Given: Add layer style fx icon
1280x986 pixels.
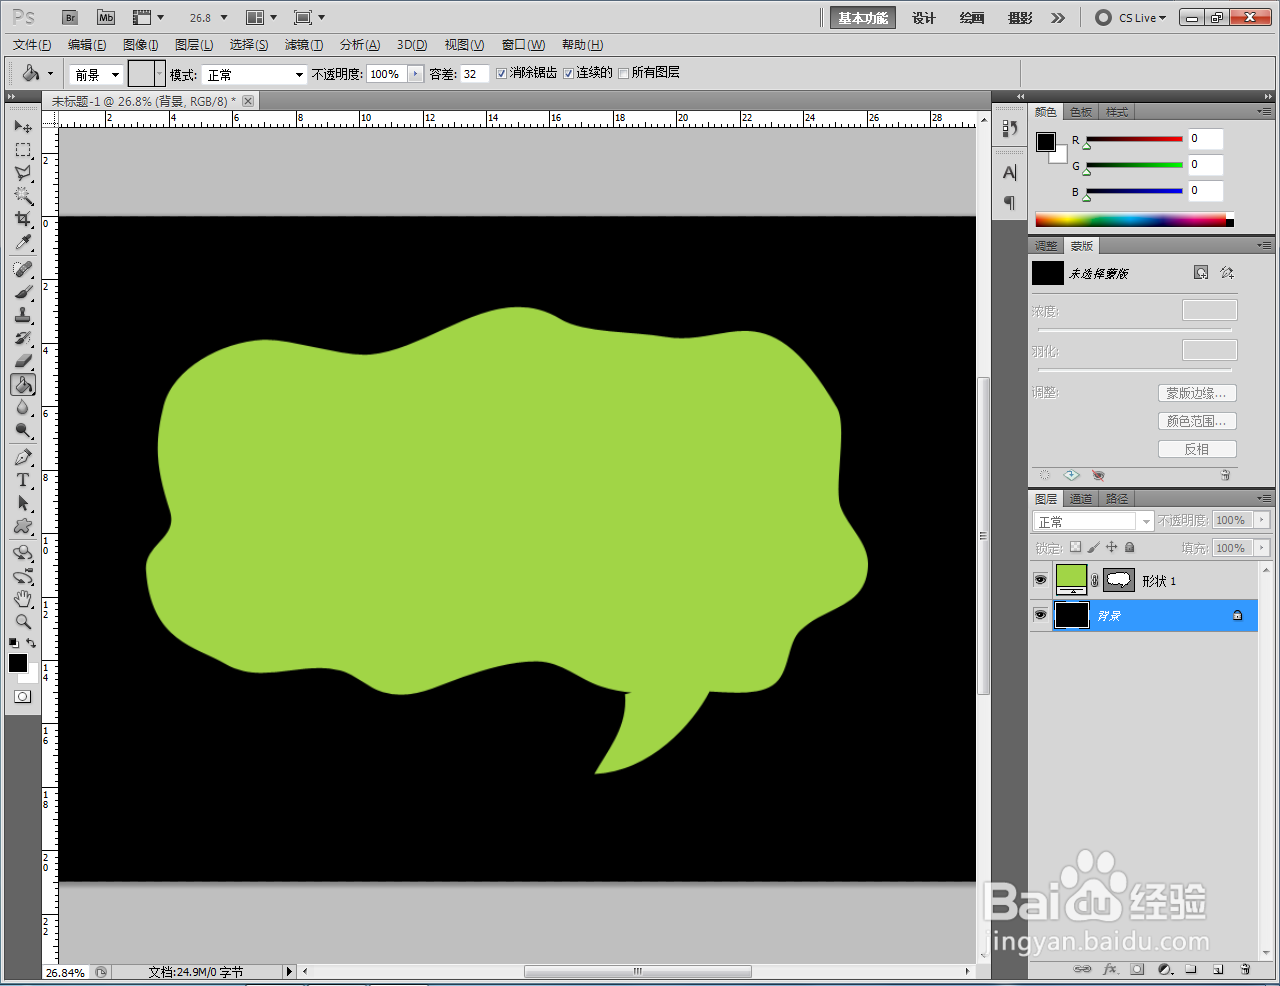Looking at the screenshot, I should (x=1110, y=969).
